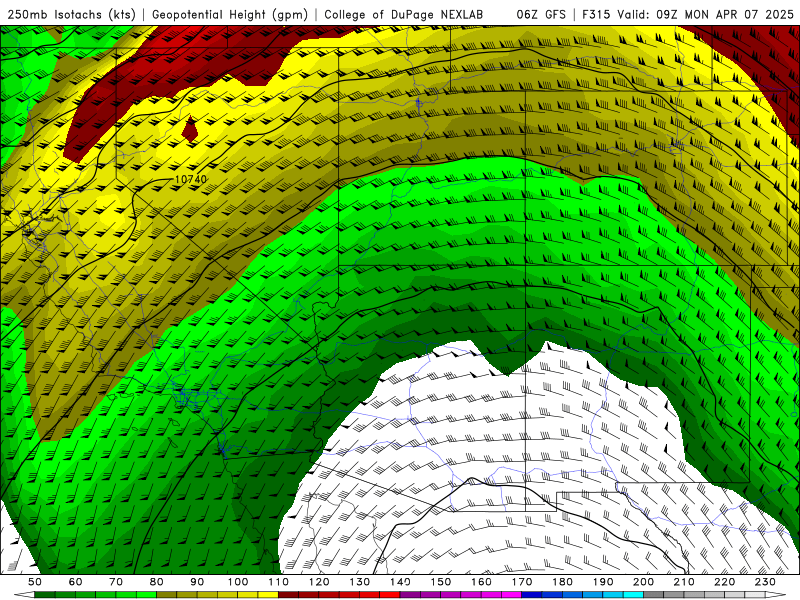800x600 pixels.
Task: Click the "Geopotential Height (gpm)" header text
Action: [x=230, y=15]
